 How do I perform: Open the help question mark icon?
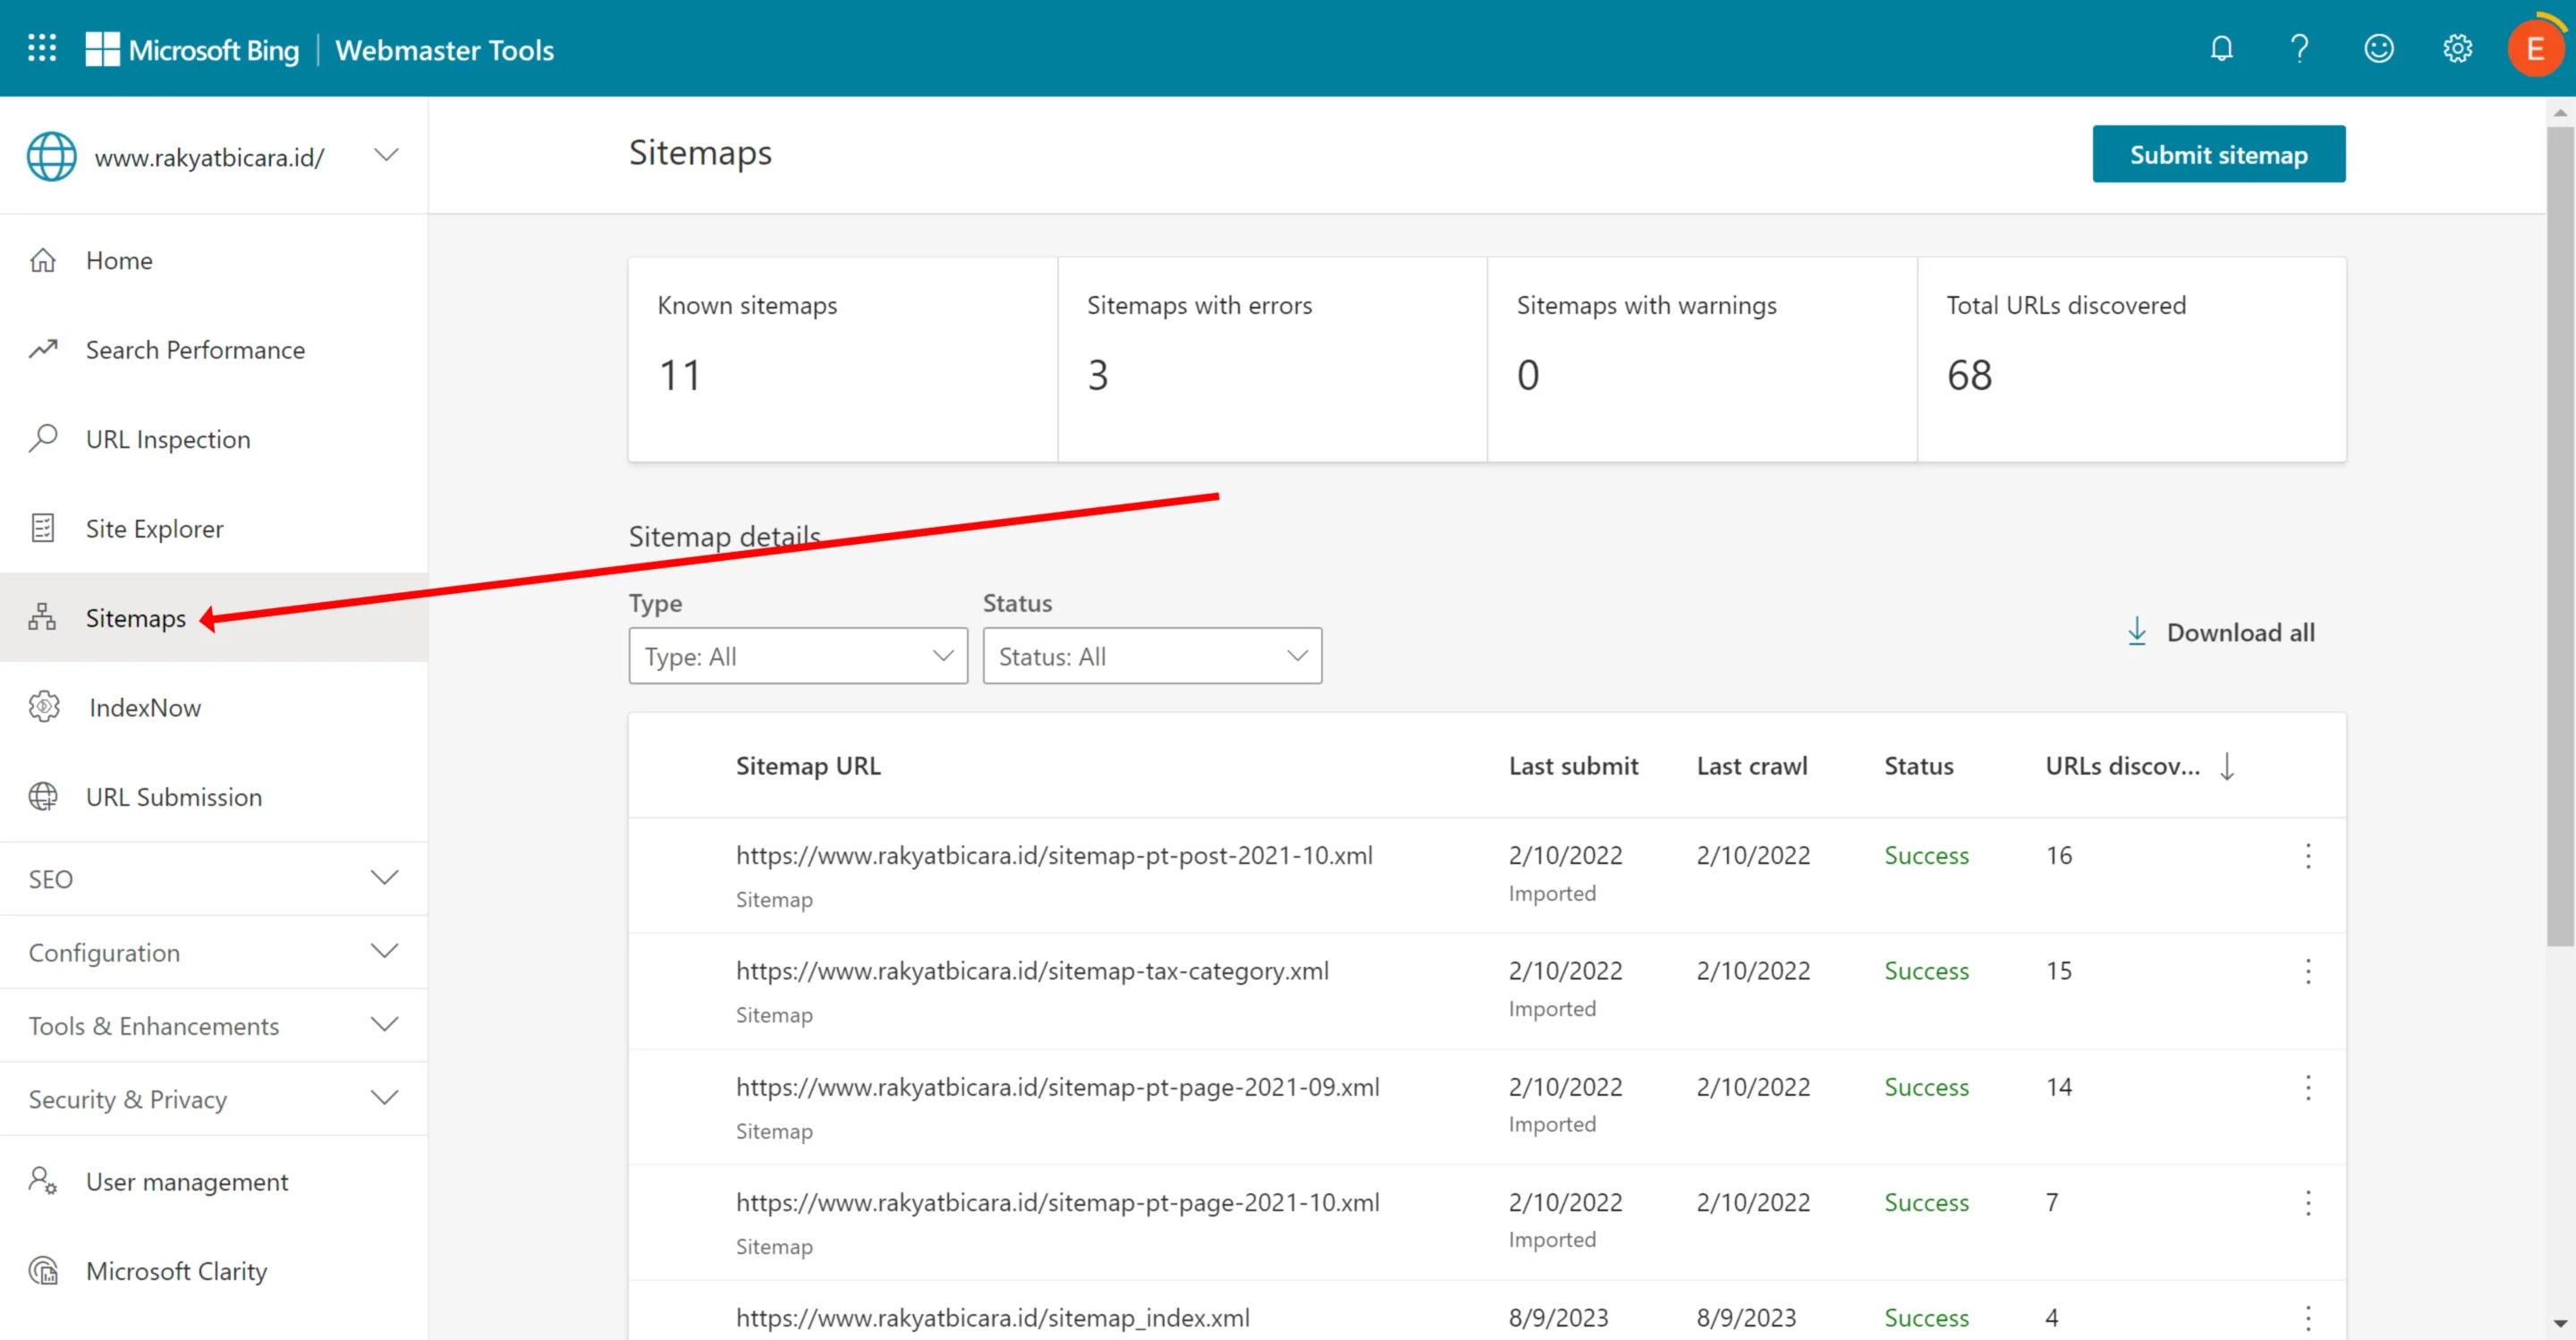tap(2299, 48)
